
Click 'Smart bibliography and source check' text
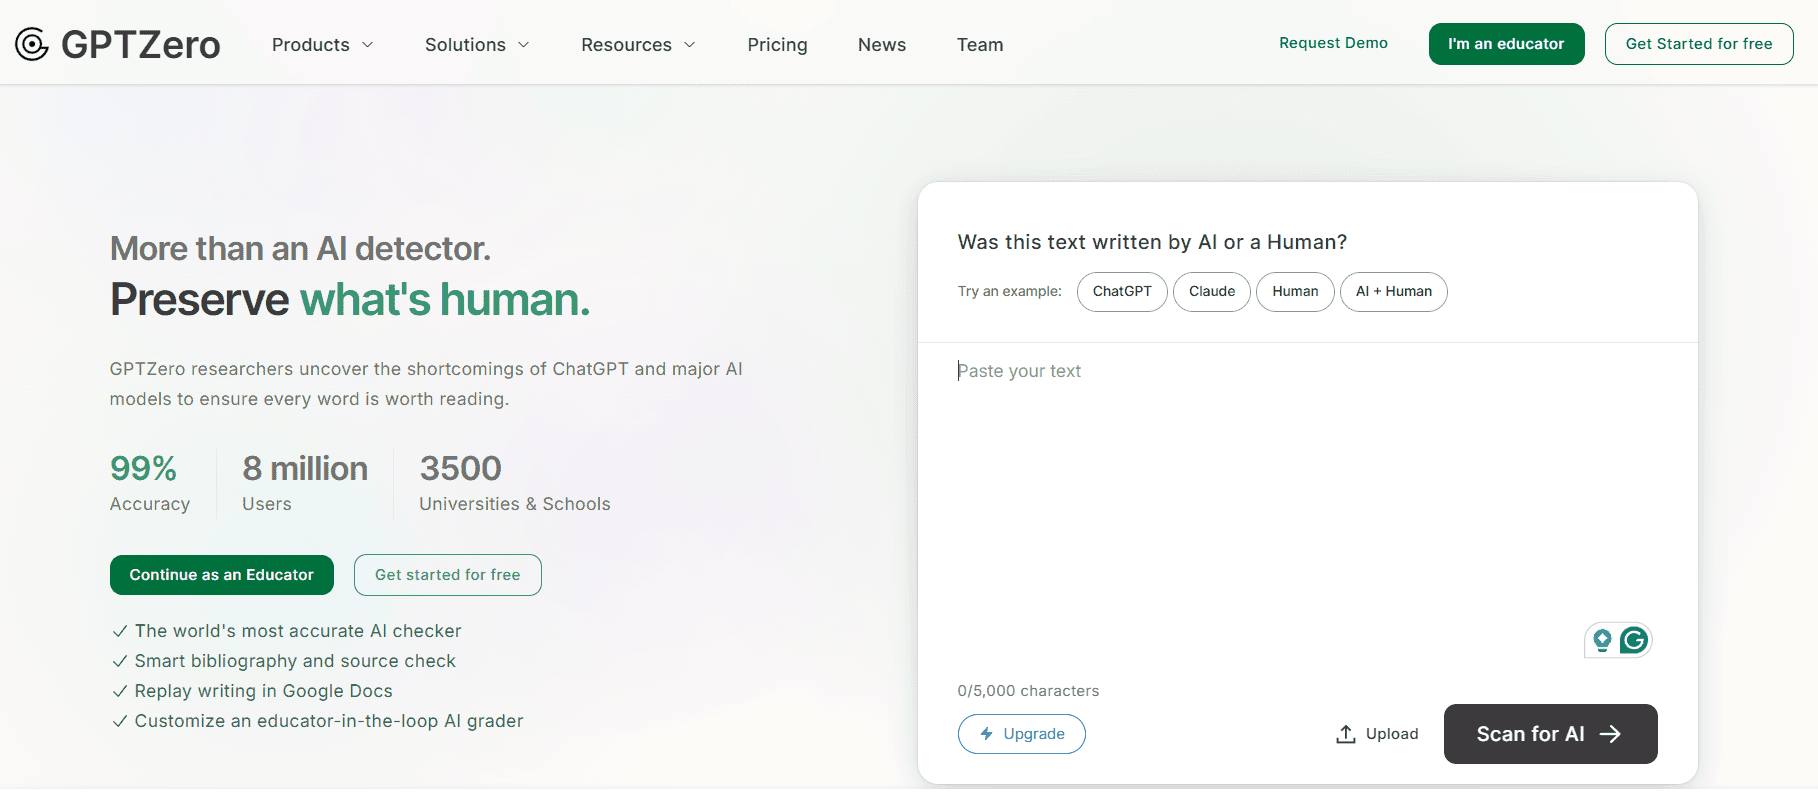(295, 661)
